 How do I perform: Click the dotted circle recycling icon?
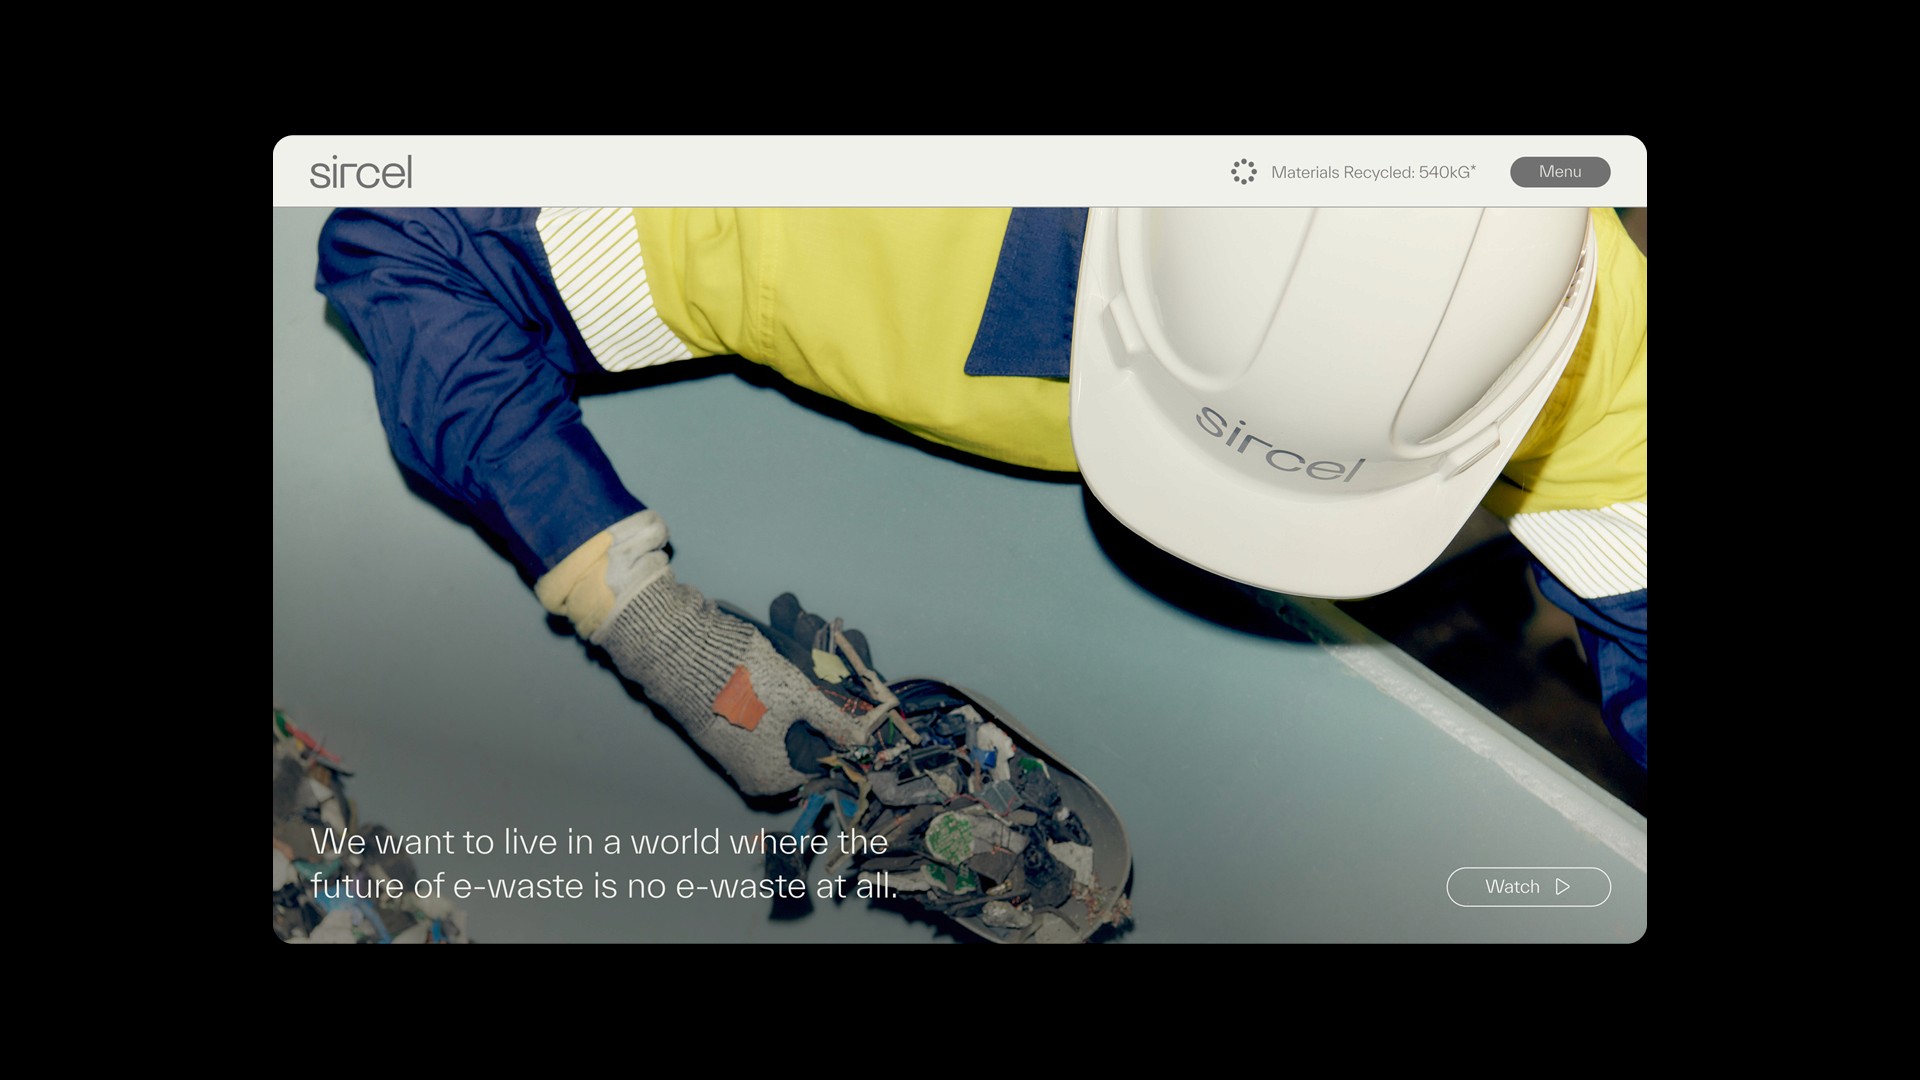tap(1243, 172)
